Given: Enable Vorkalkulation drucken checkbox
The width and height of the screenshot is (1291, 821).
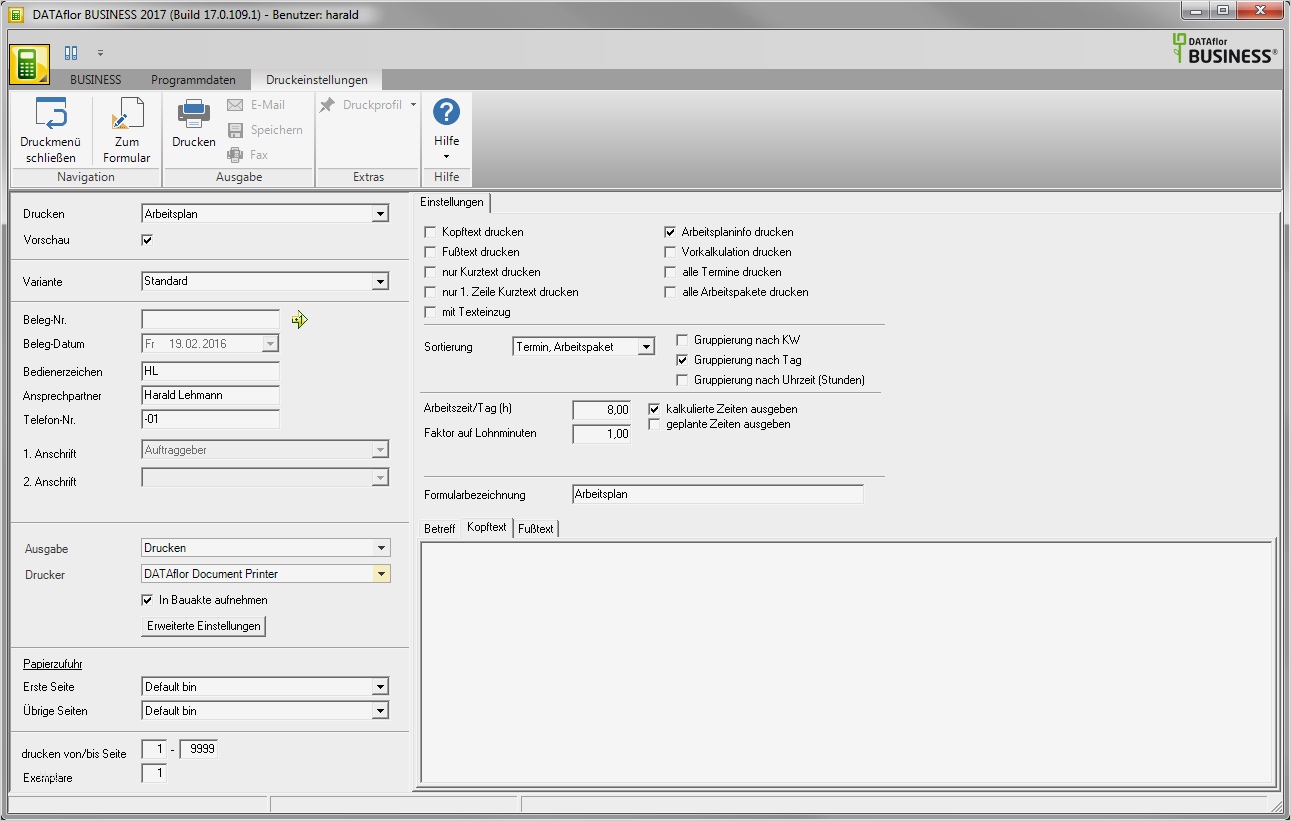Looking at the screenshot, I should click(671, 252).
